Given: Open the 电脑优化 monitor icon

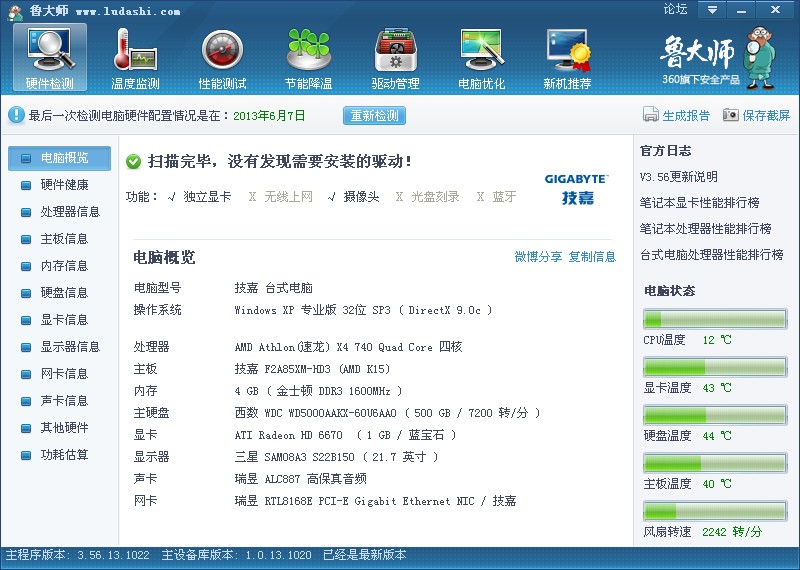Looking at the screenshot, I should click(x=481, y=58).
